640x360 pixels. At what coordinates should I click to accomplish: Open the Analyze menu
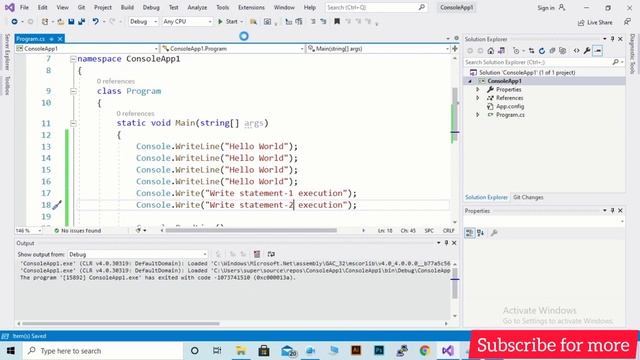pos(197,7)
